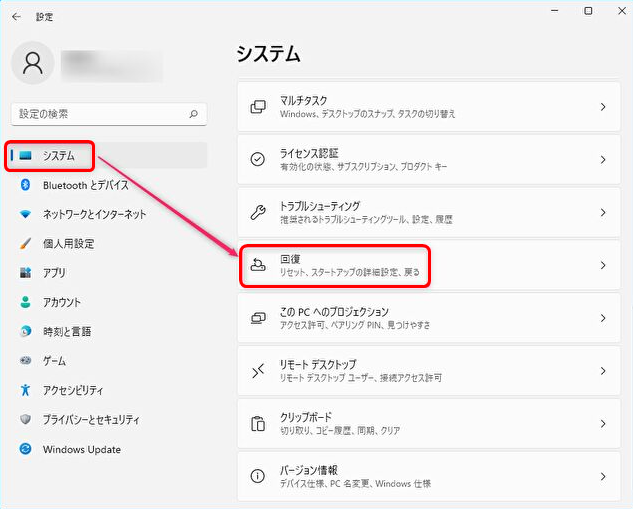Image resolution: width=633 pixels, height=509 pixels.
Task: Maximize the 設定 window
Action: 589,11
